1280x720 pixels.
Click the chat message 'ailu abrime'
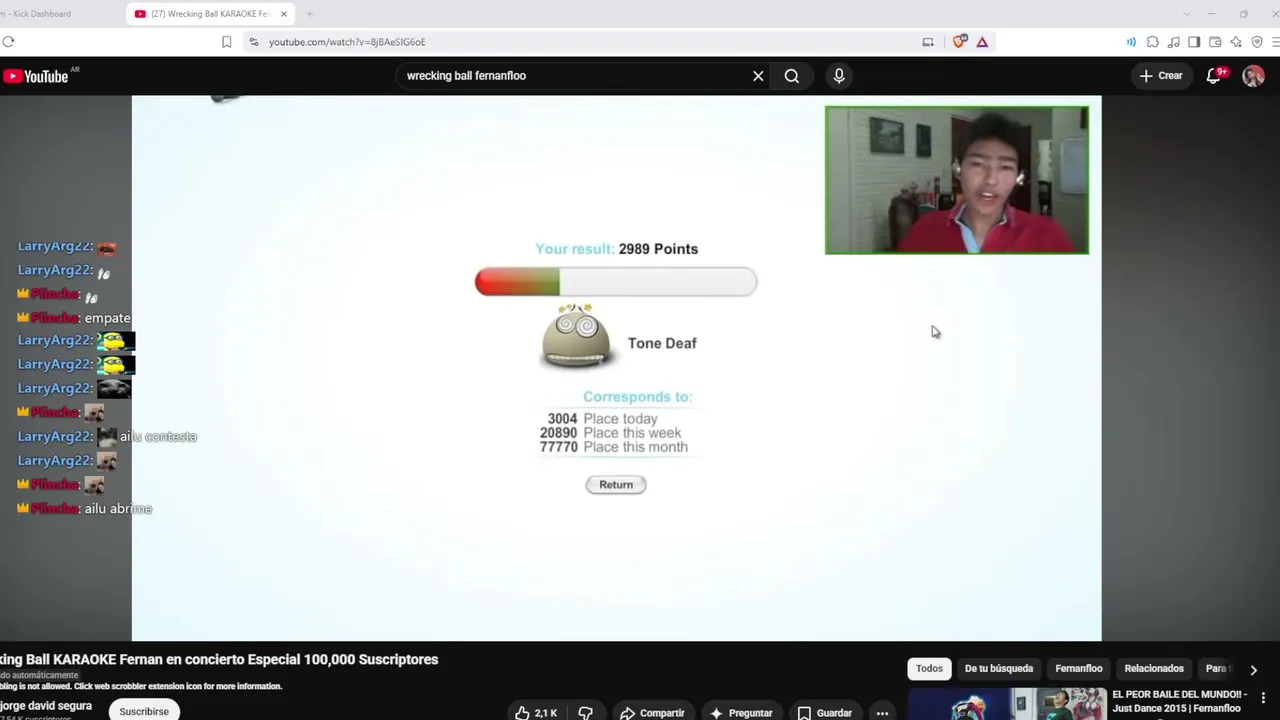coord(118,509)
